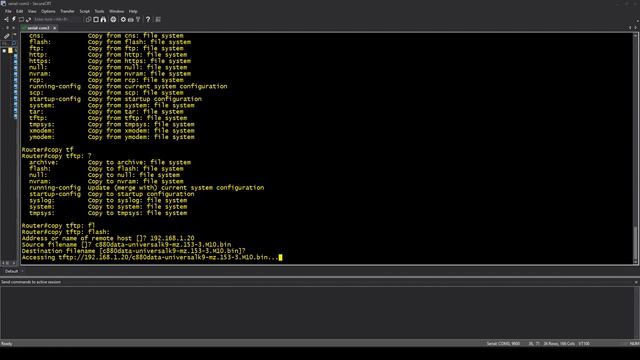Image resolution: width=640 pixels, height=360 pixels.
Task: Open the Window menu
Action: click(x=116, y=11)
